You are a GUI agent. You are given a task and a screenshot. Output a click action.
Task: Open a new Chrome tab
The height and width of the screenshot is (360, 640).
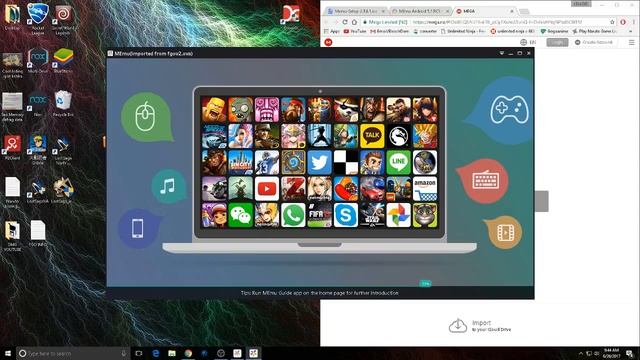coord(524,11)
